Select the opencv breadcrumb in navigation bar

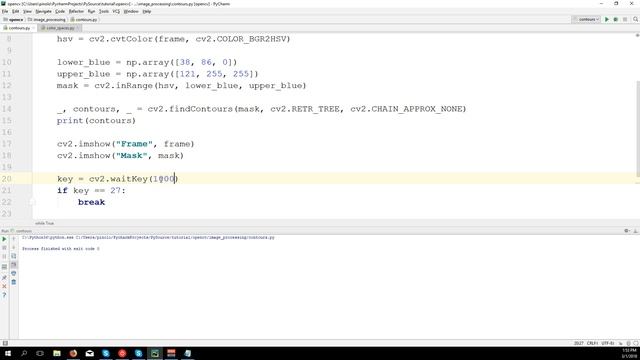click(13, 20)
